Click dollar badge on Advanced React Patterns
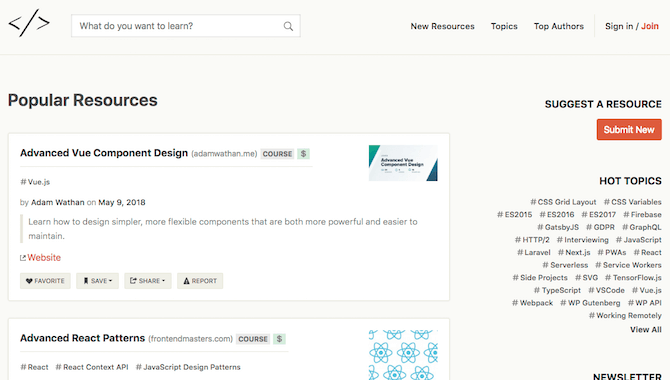Screen dimensions: 670x380 pyautogui.click(x=279, y=339)
